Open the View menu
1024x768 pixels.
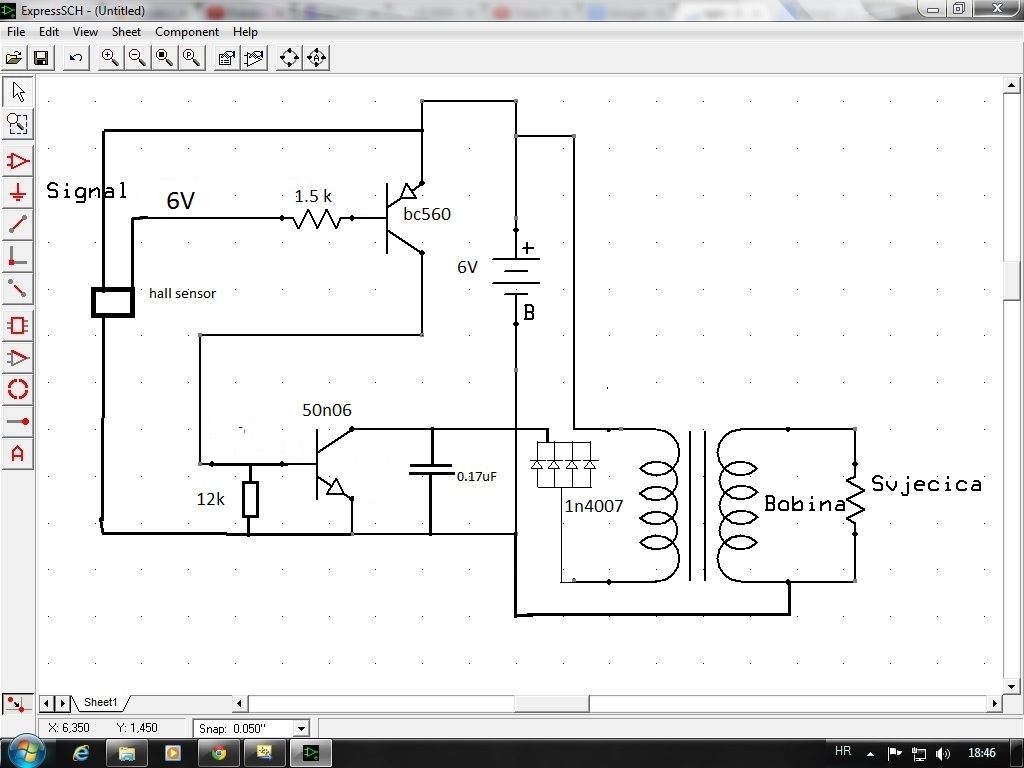point(85,31)
